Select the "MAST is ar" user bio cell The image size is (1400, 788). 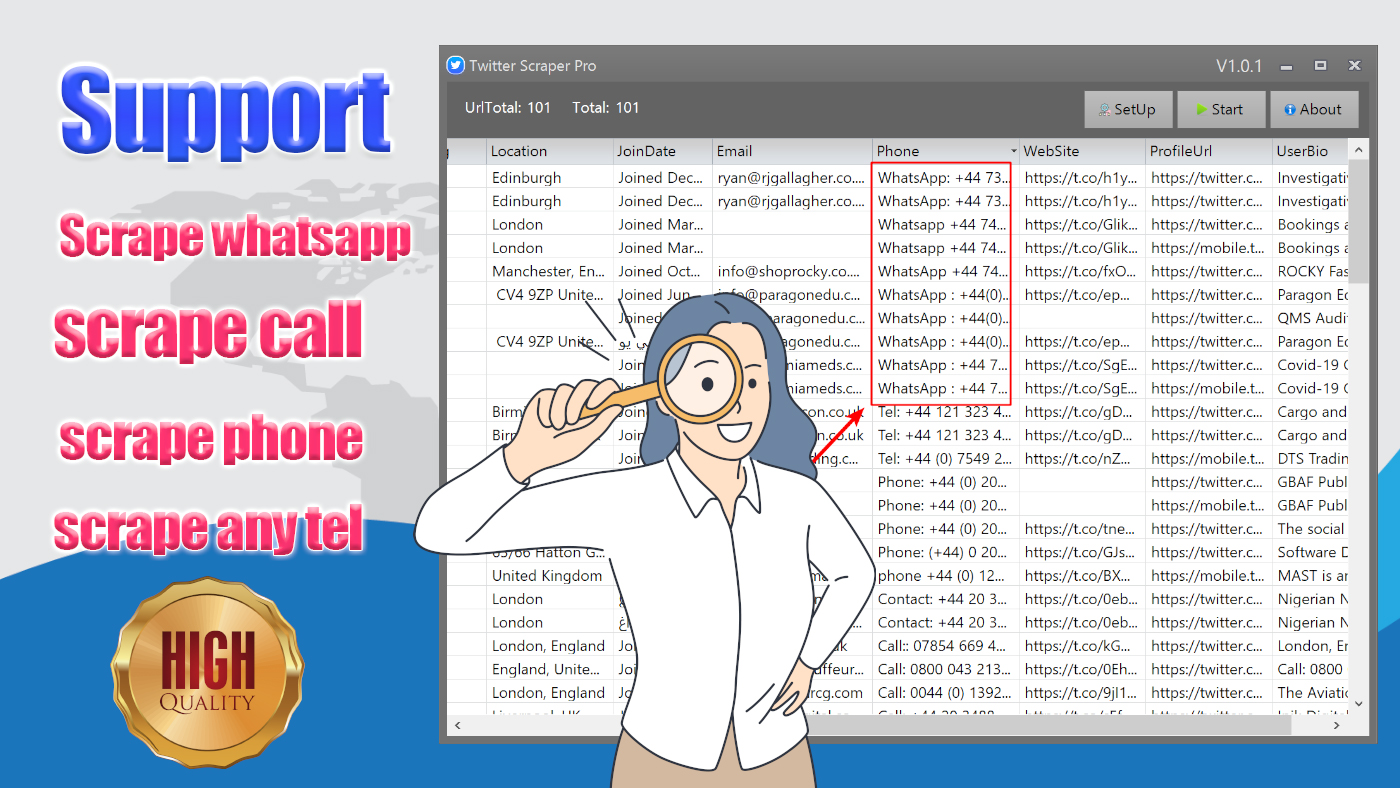1310,575
